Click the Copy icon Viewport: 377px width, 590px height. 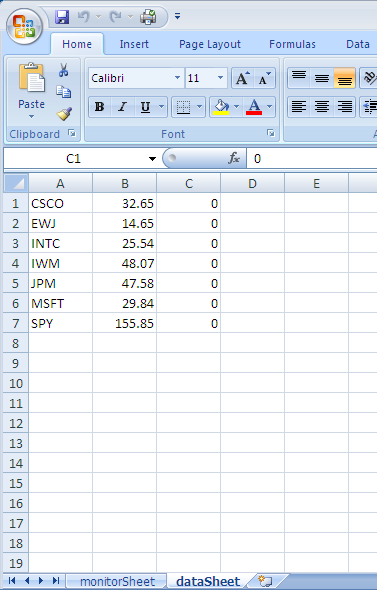64,92
